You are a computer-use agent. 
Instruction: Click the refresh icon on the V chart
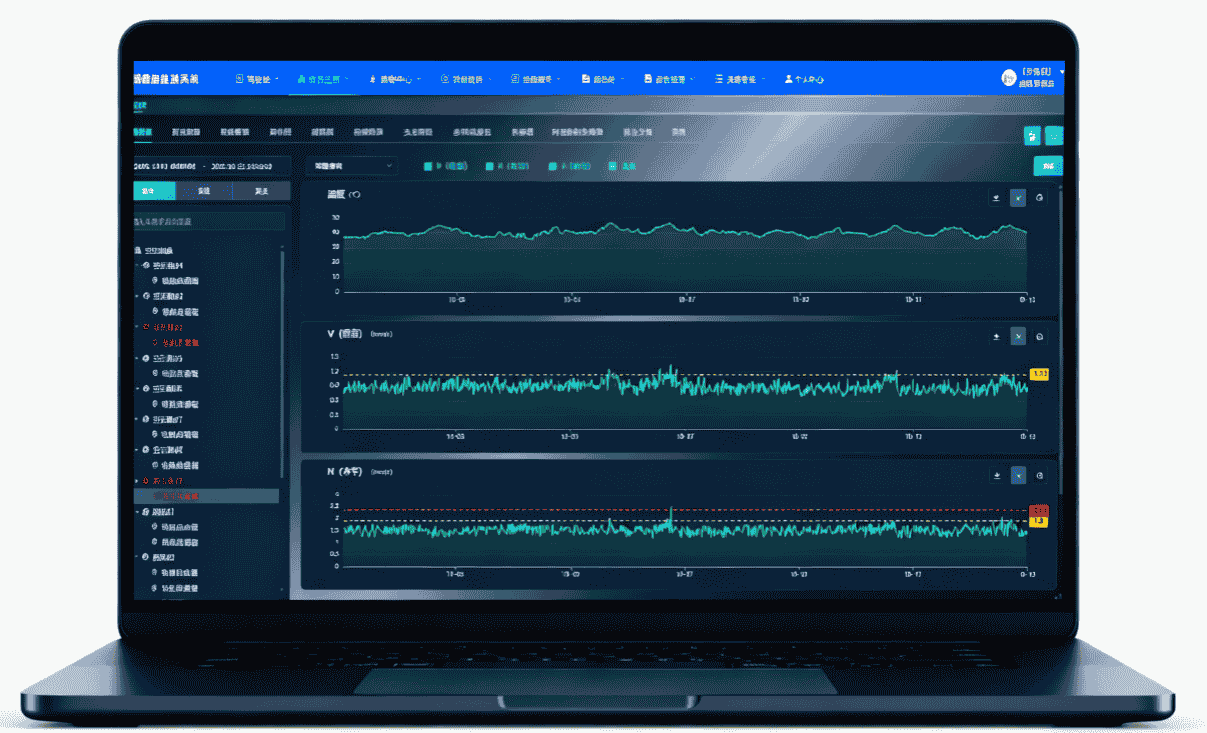click(x=1040, y=336)
